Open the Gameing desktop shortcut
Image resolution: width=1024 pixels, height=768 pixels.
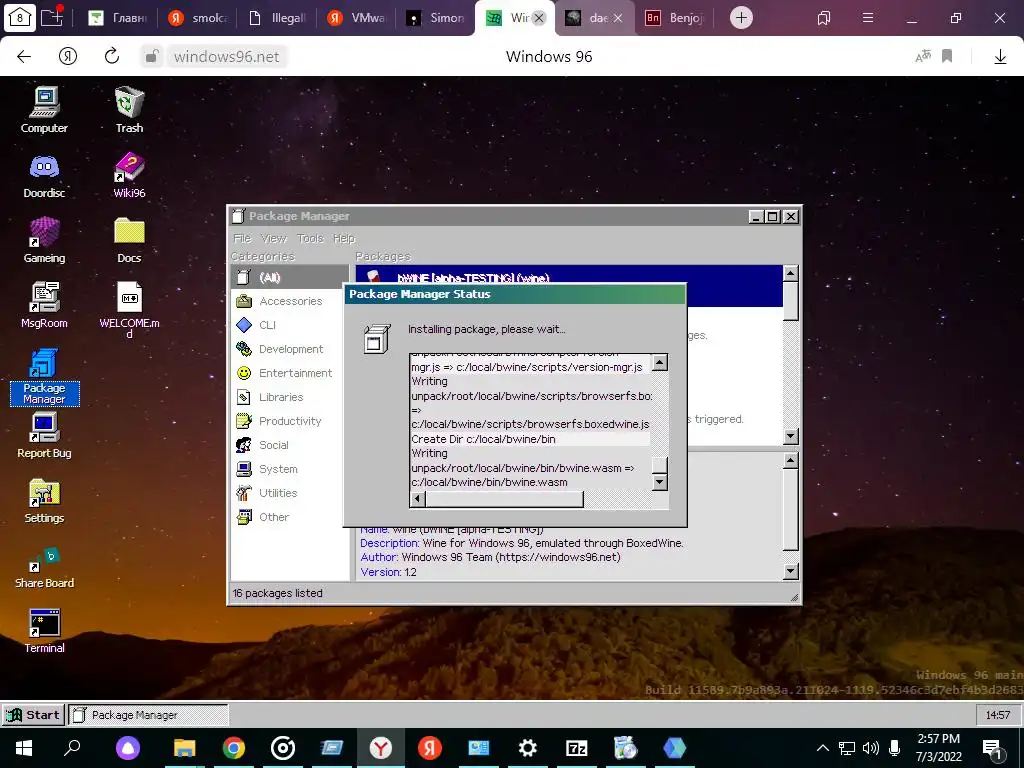pyautogui.click(x=44, y=240)
